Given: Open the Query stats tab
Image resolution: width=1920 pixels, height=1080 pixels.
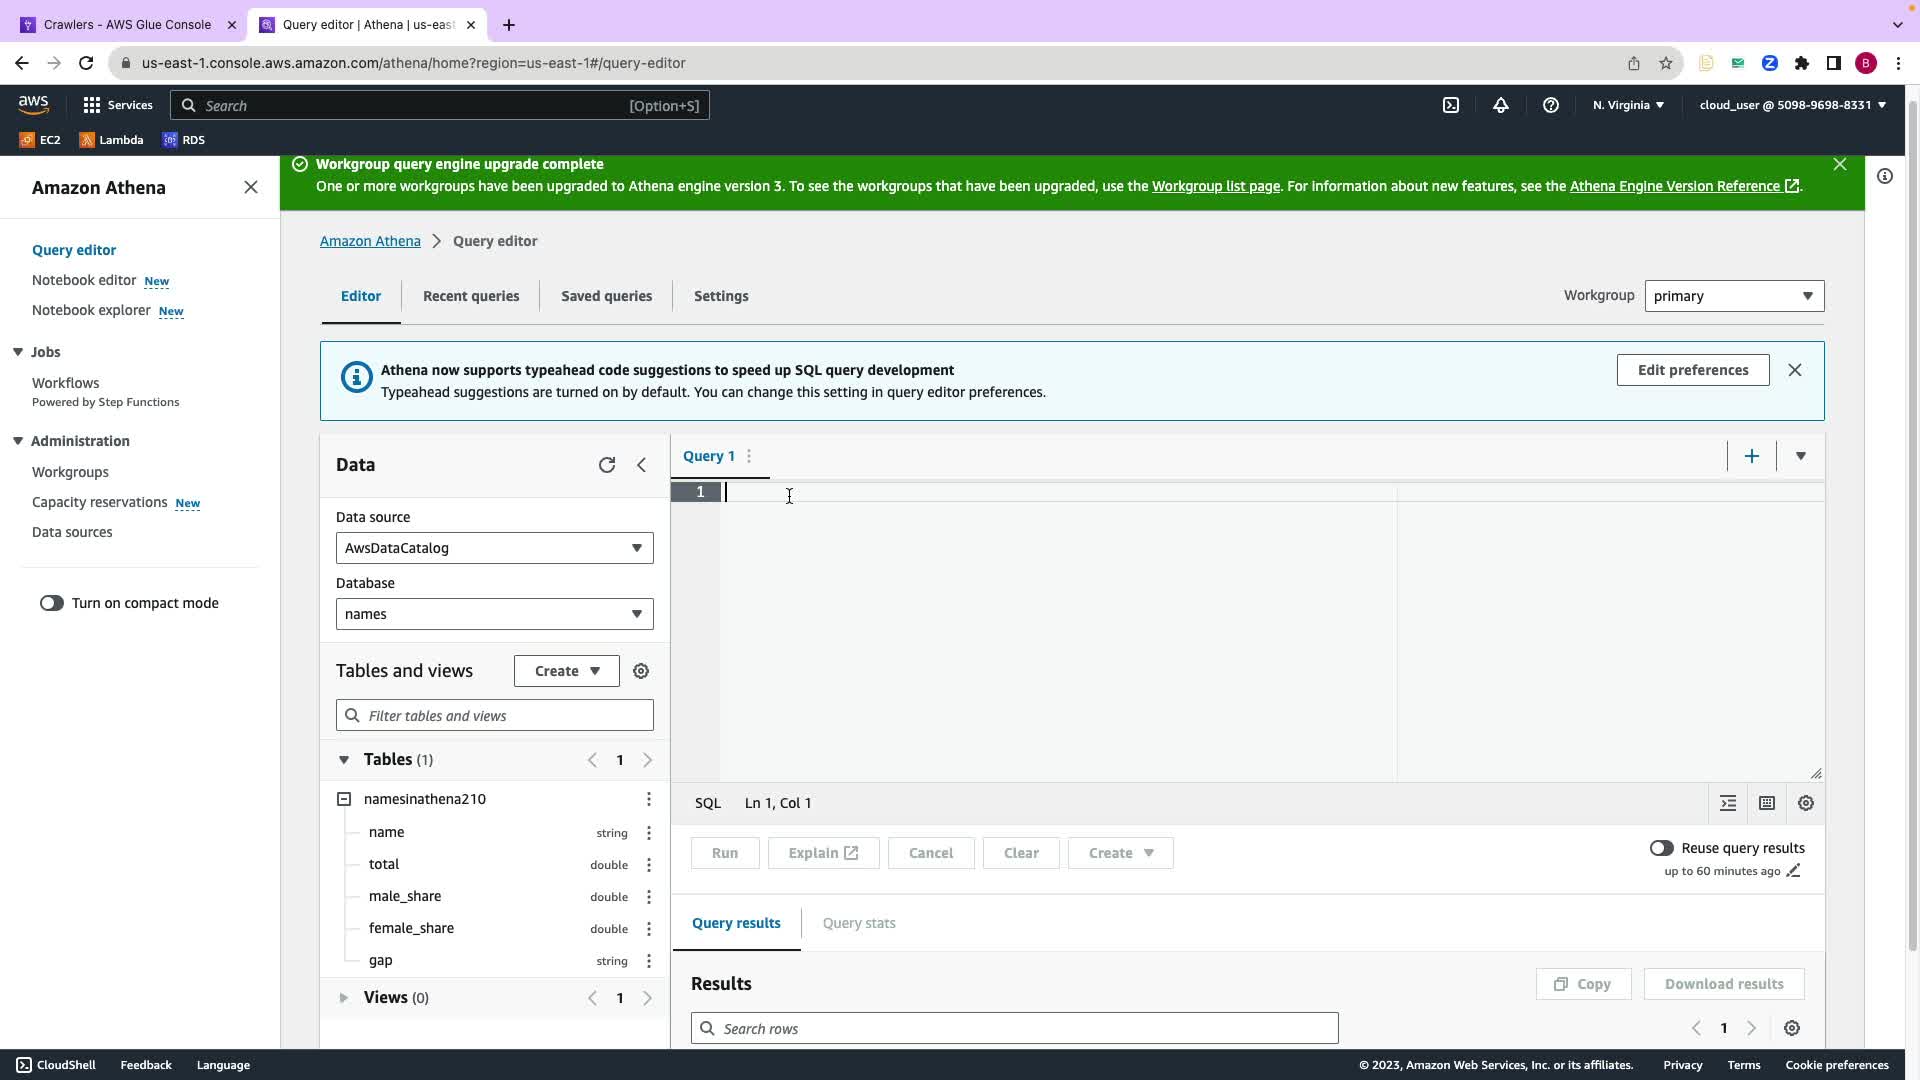Looking at the screenshot, I should tap(859, 923).
